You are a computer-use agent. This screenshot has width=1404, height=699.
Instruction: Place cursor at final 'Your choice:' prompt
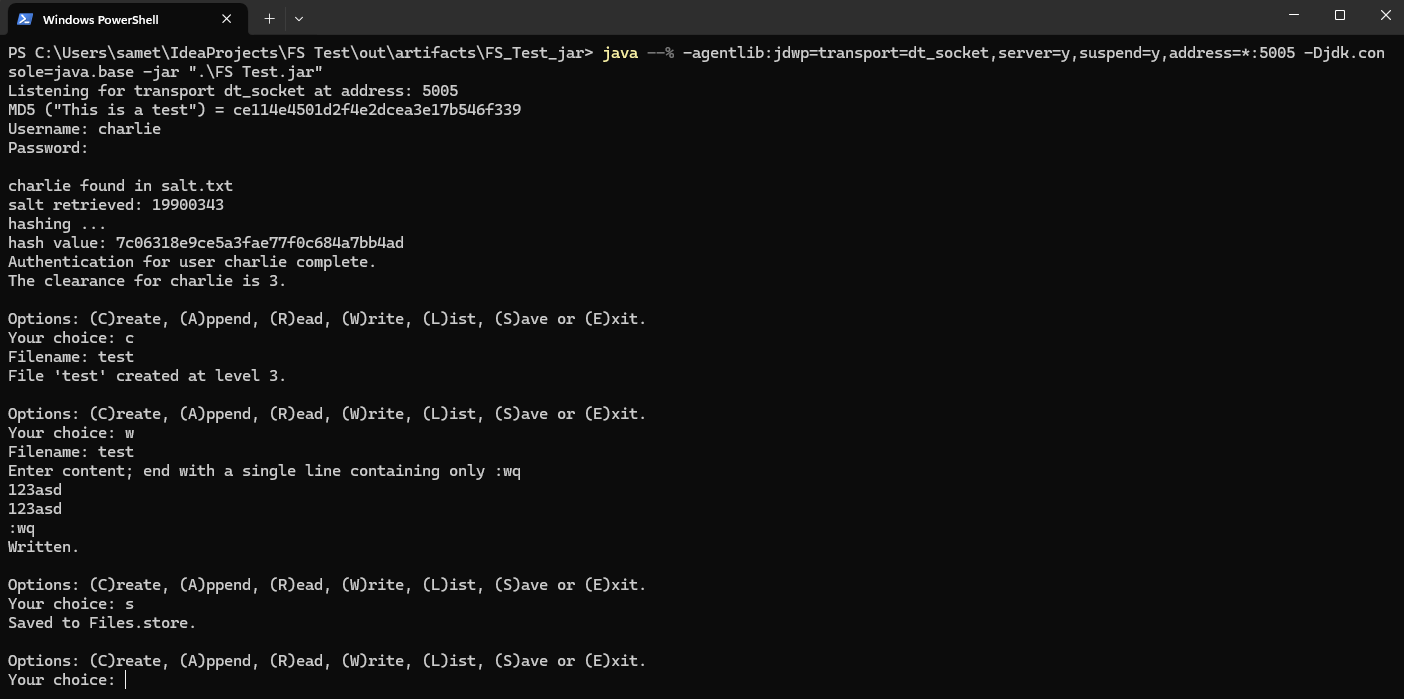click(126, 680)
